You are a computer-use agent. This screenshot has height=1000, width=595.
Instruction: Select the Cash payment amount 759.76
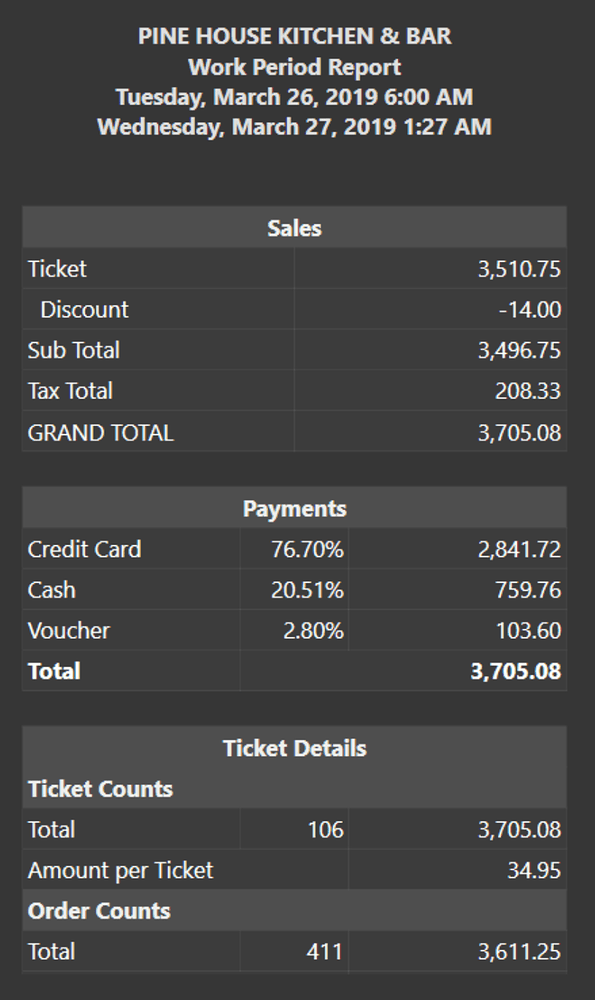[528, 590]
